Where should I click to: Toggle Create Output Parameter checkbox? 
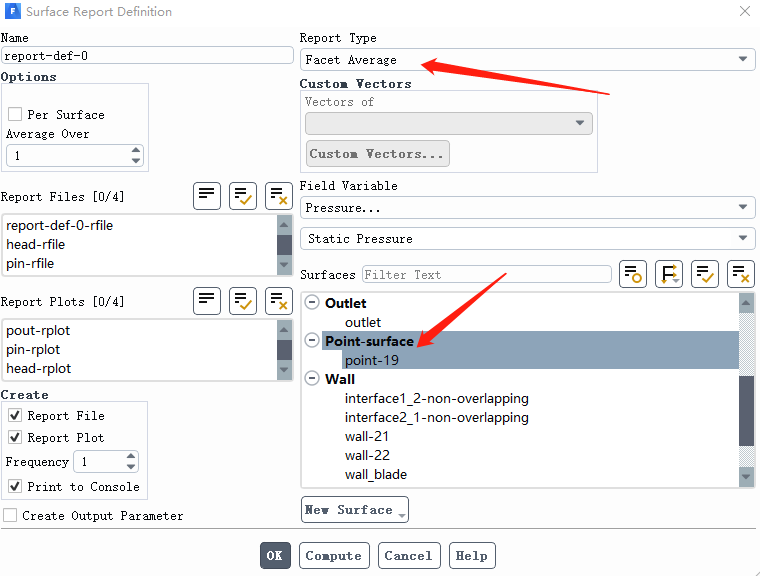[x=11, y=516]
